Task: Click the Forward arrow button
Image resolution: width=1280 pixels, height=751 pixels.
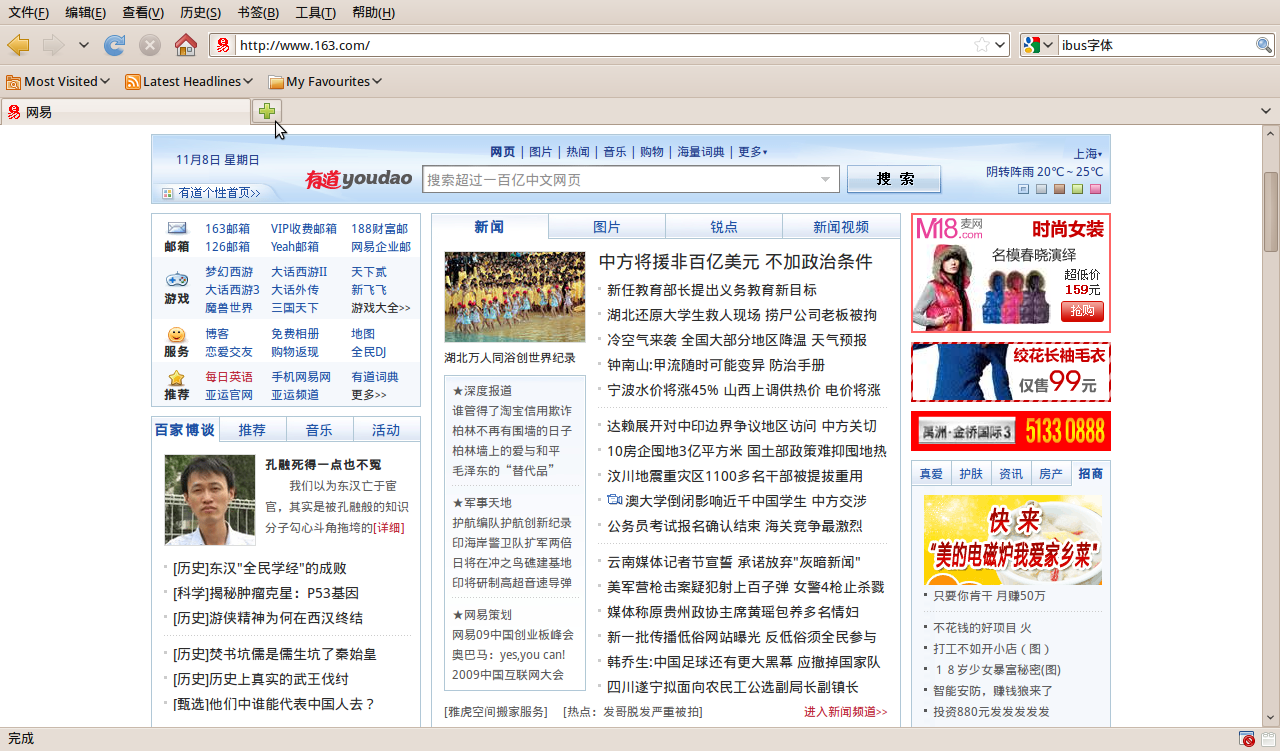Action: [53, 45]
